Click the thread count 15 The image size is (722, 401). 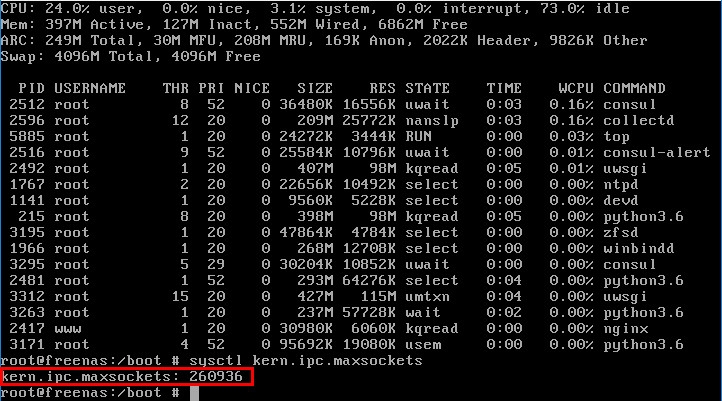point(180,296)
